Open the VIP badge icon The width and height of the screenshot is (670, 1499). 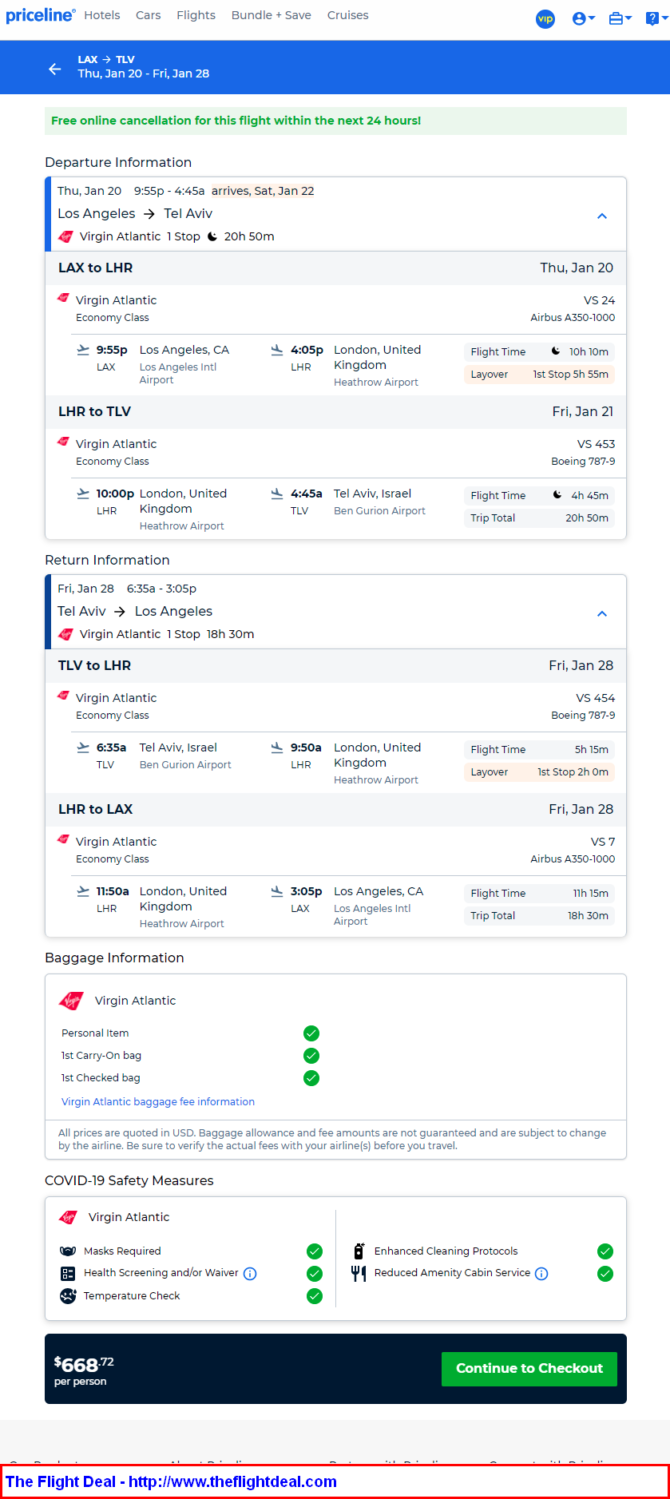click(x=545, y=18)
